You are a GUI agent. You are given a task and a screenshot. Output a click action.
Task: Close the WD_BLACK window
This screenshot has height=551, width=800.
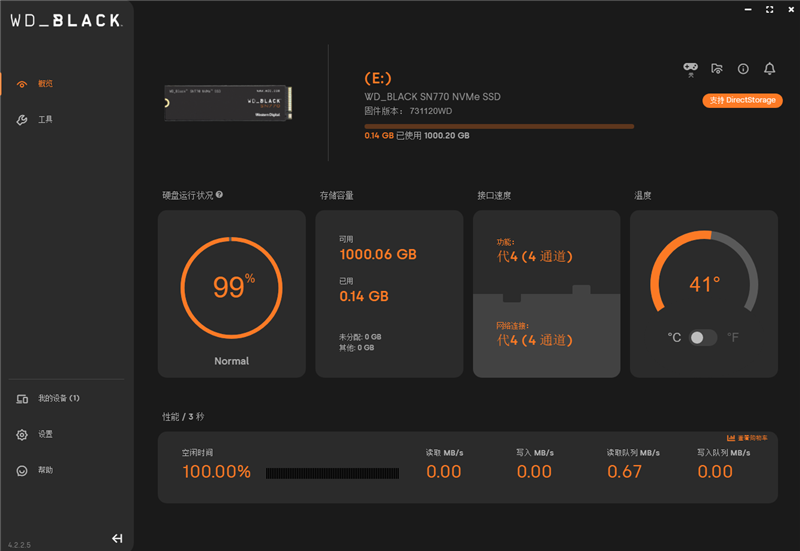tap(791, 9)
